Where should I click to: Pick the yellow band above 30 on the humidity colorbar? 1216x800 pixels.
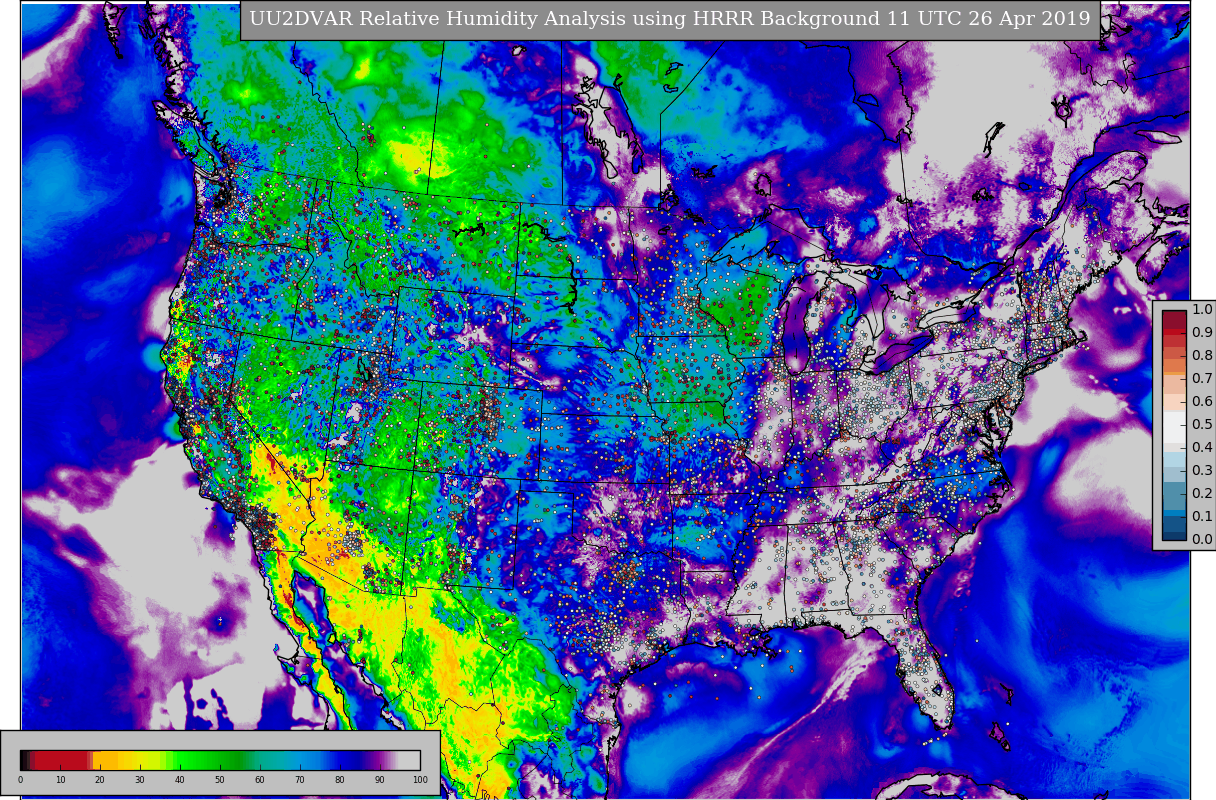pyautogui.click(x=140, y=760)
